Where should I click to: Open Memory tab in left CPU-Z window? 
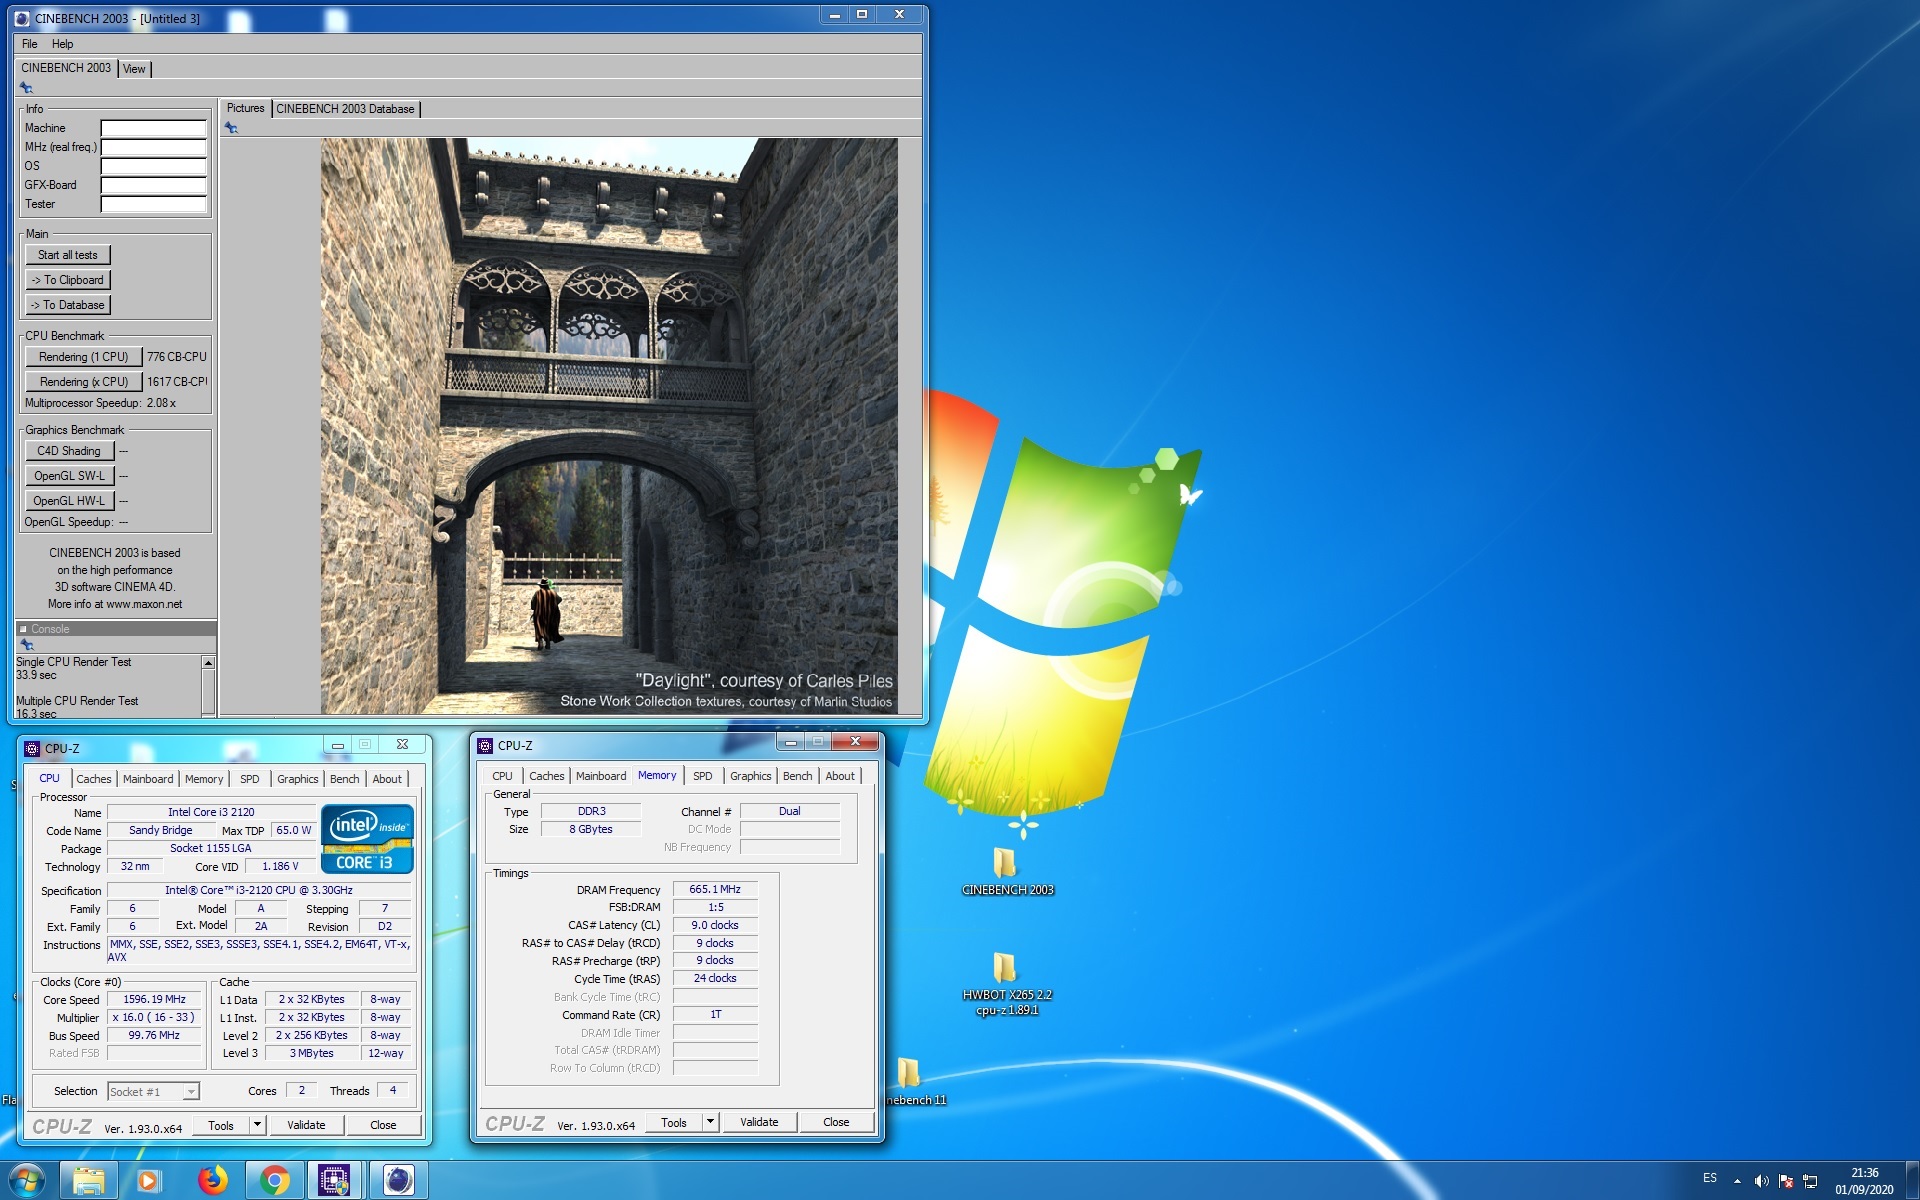(x=204, y=779)
